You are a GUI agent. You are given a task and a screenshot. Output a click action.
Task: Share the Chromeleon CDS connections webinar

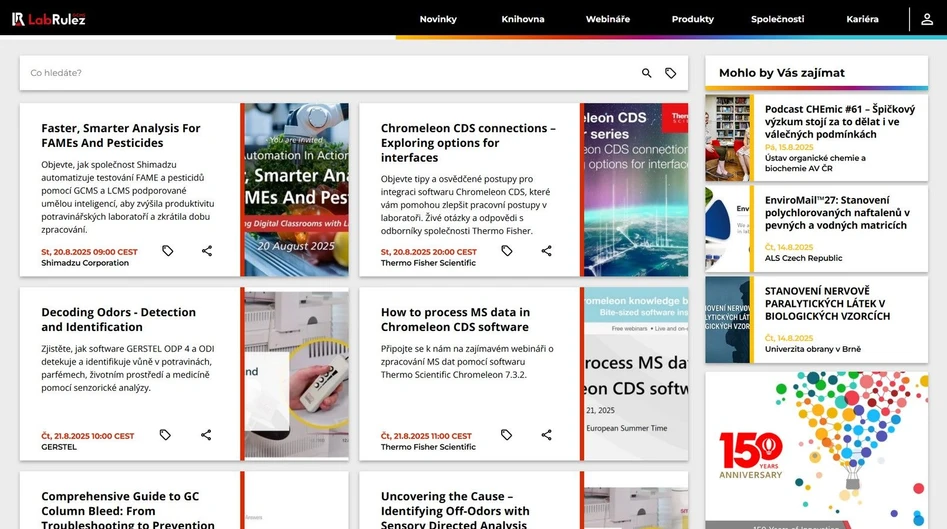[546, 251]
